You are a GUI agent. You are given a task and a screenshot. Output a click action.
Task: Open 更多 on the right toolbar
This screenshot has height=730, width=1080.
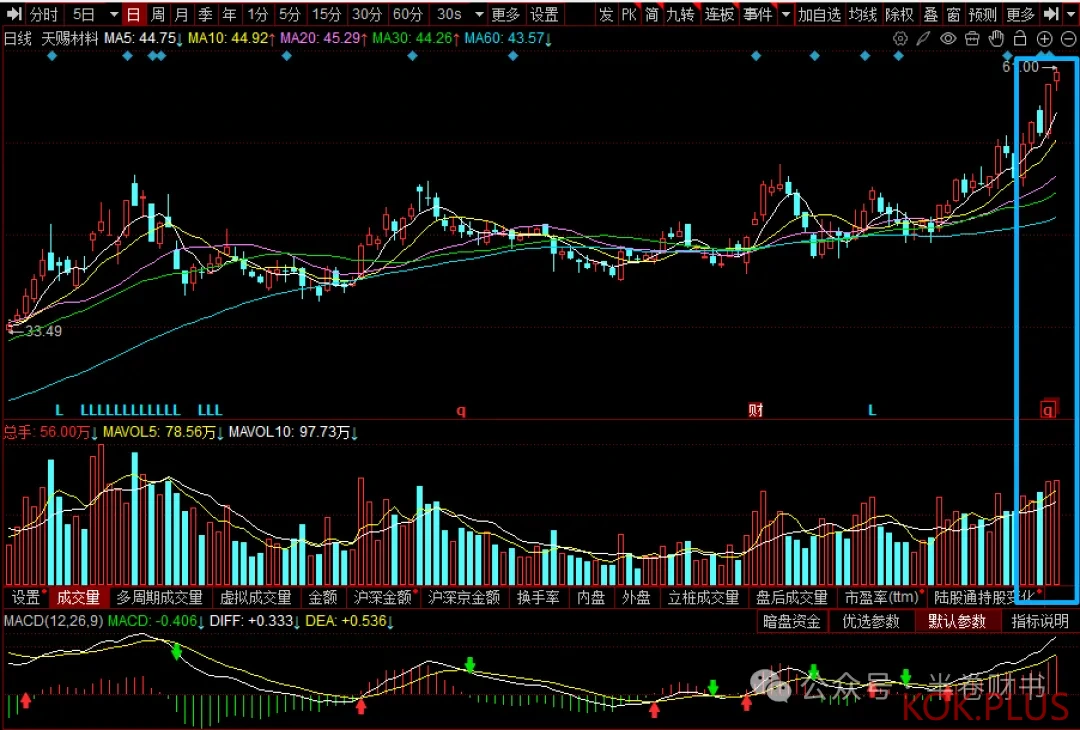1020,14
